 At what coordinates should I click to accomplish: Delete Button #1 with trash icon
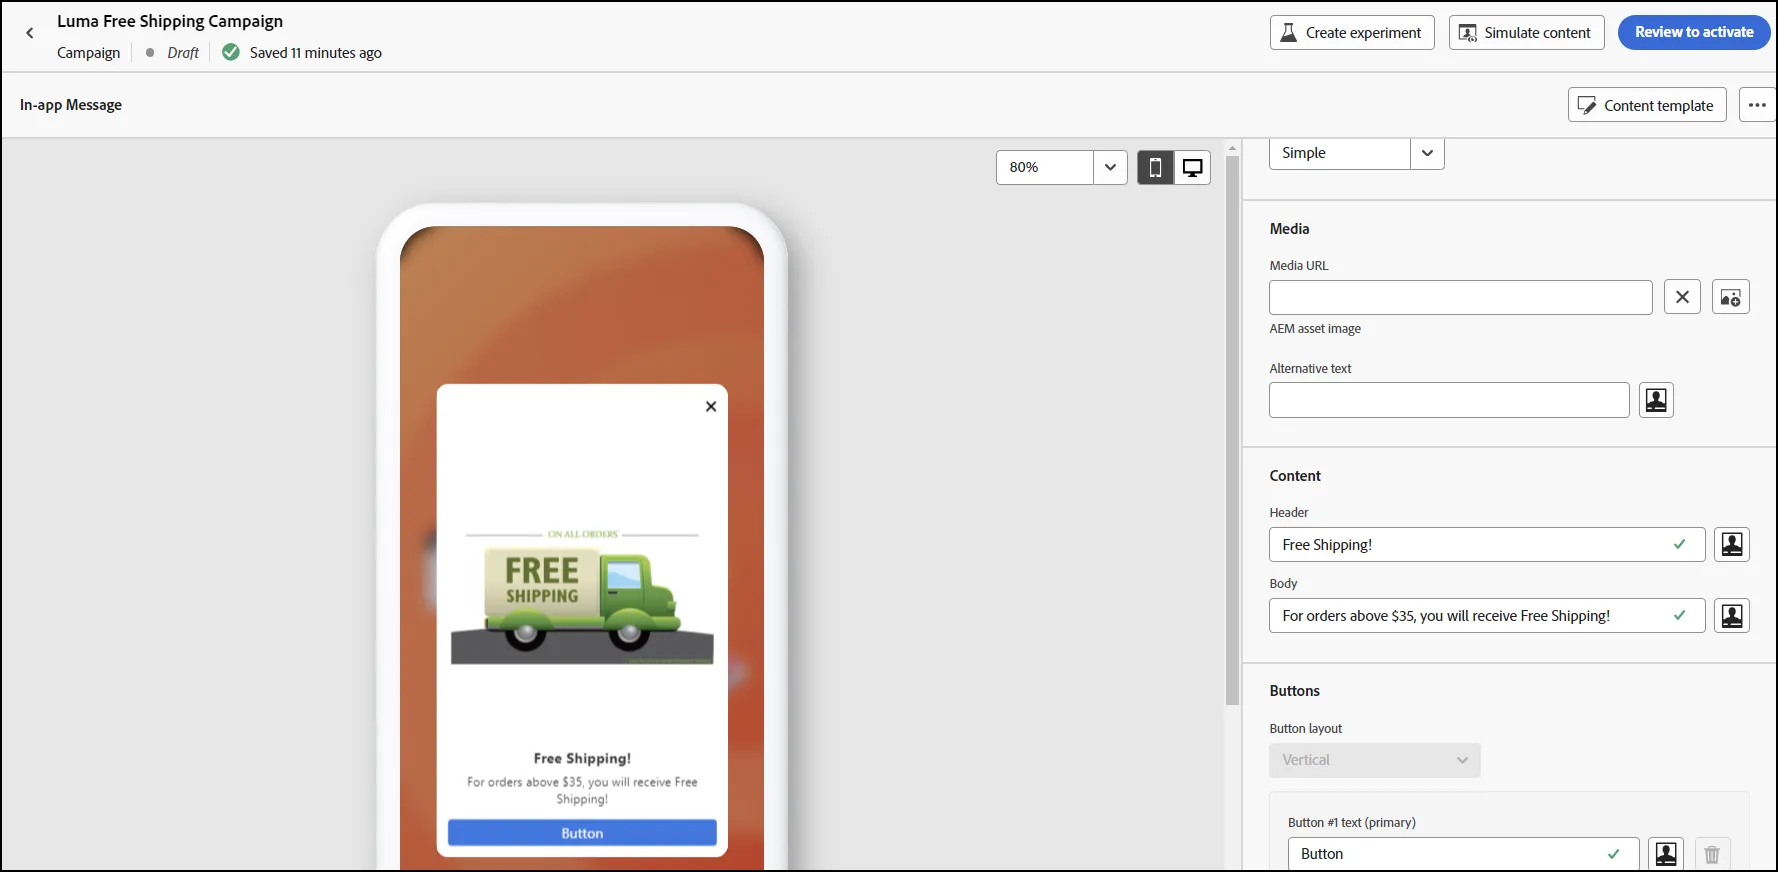[x=1712, y=854]
